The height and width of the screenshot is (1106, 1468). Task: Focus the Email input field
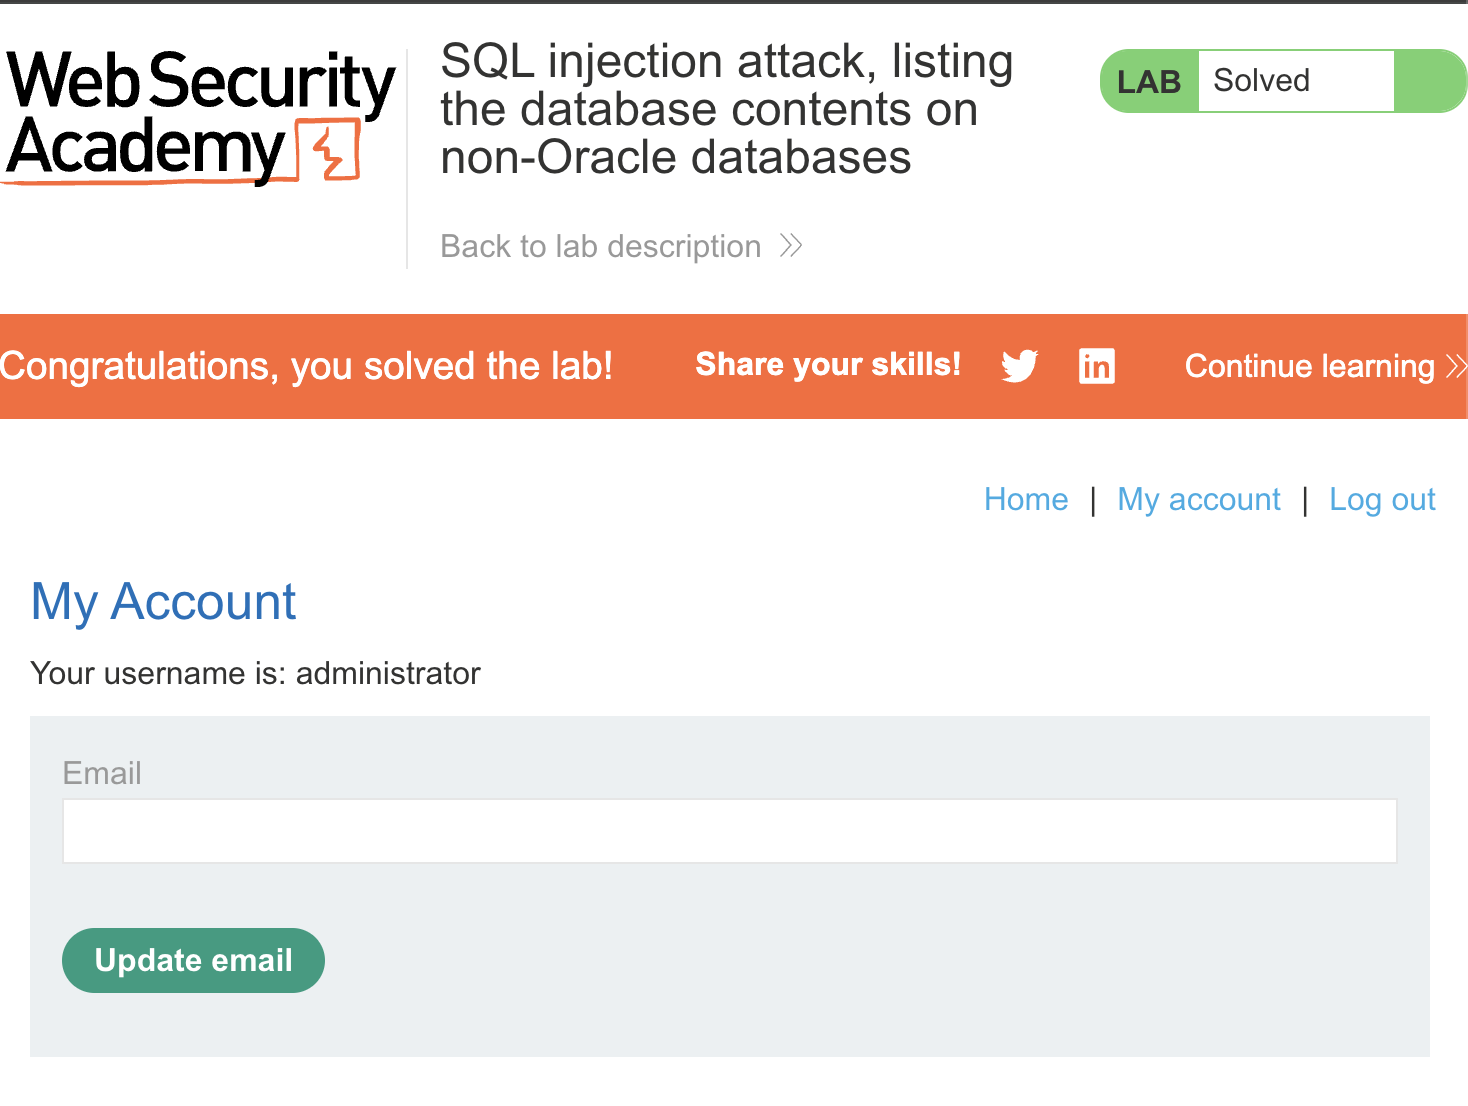730,831
